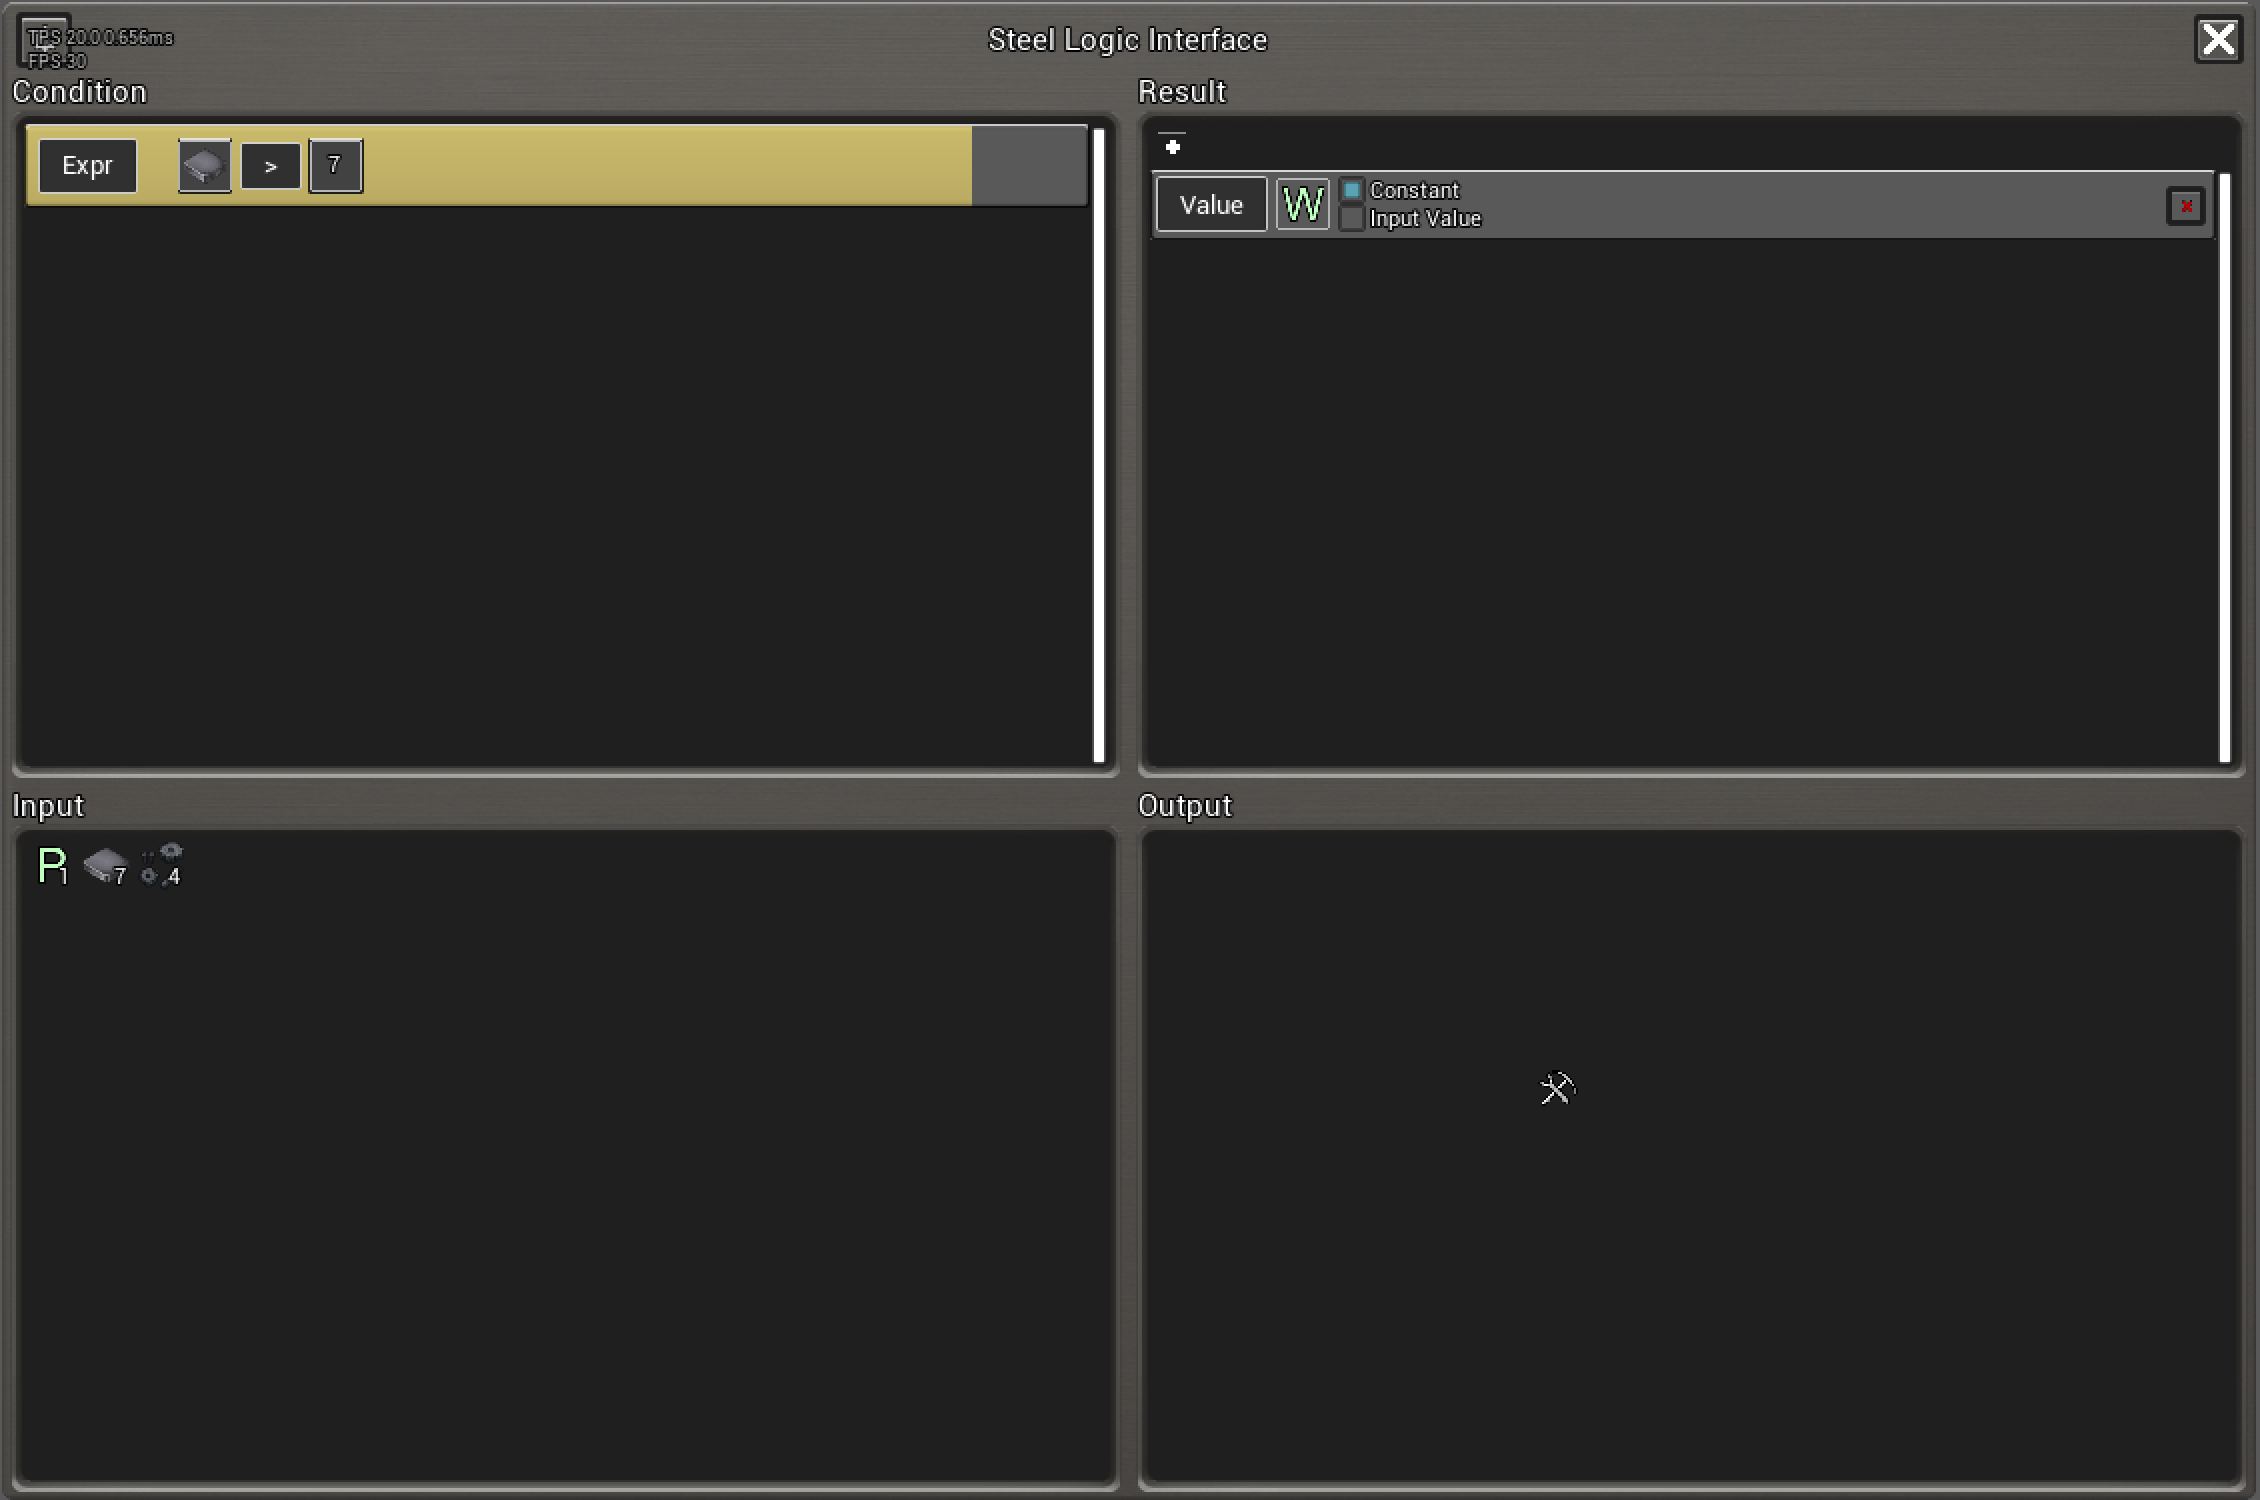Close the Steel Logic Interface window

point(2218,40)
